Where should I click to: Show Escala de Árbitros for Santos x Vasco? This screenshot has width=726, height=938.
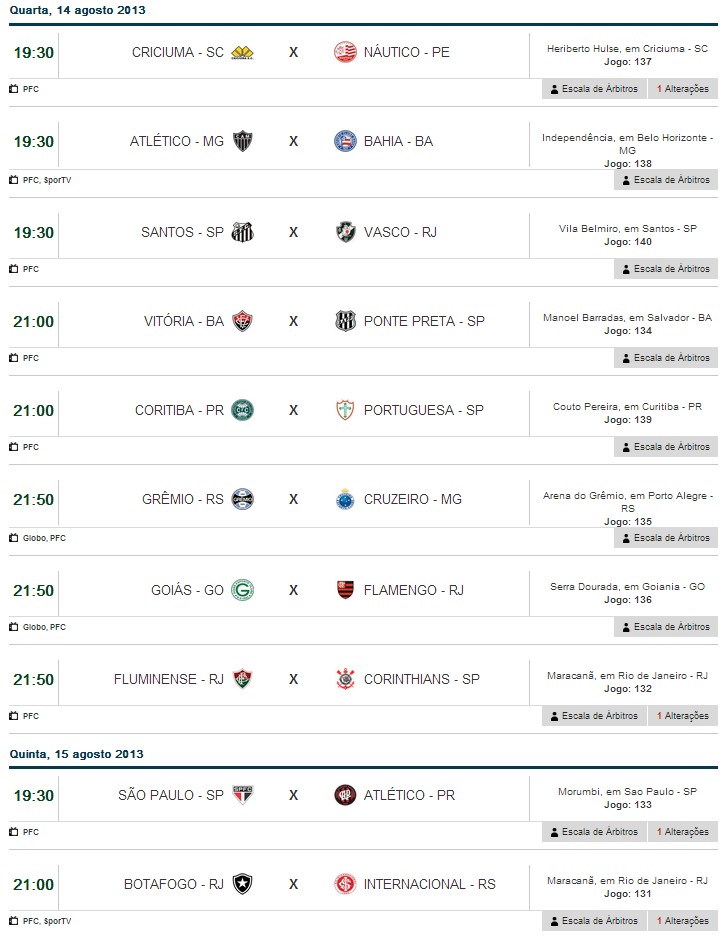[665, 269]
